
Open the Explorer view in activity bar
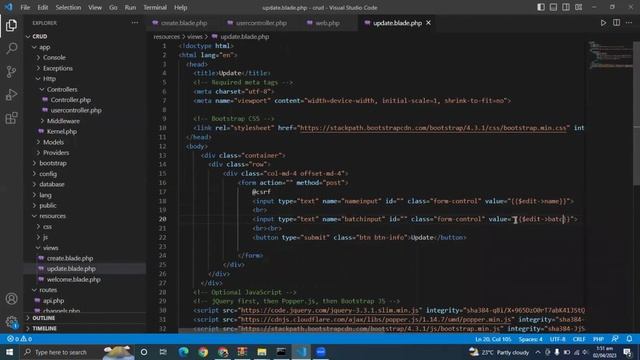pyautogui.click(x=11, y=25)
